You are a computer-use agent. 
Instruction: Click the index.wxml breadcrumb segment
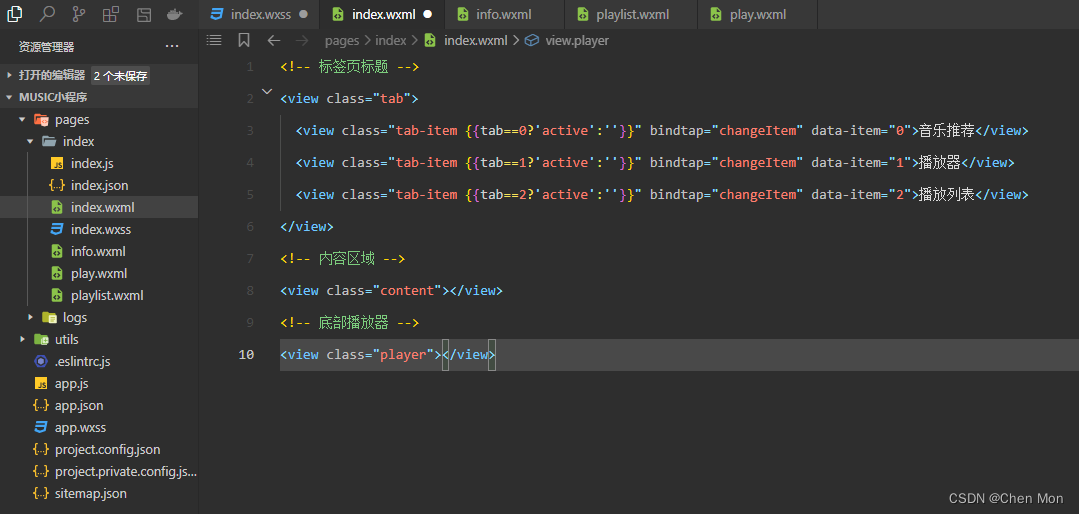point(476,41)
